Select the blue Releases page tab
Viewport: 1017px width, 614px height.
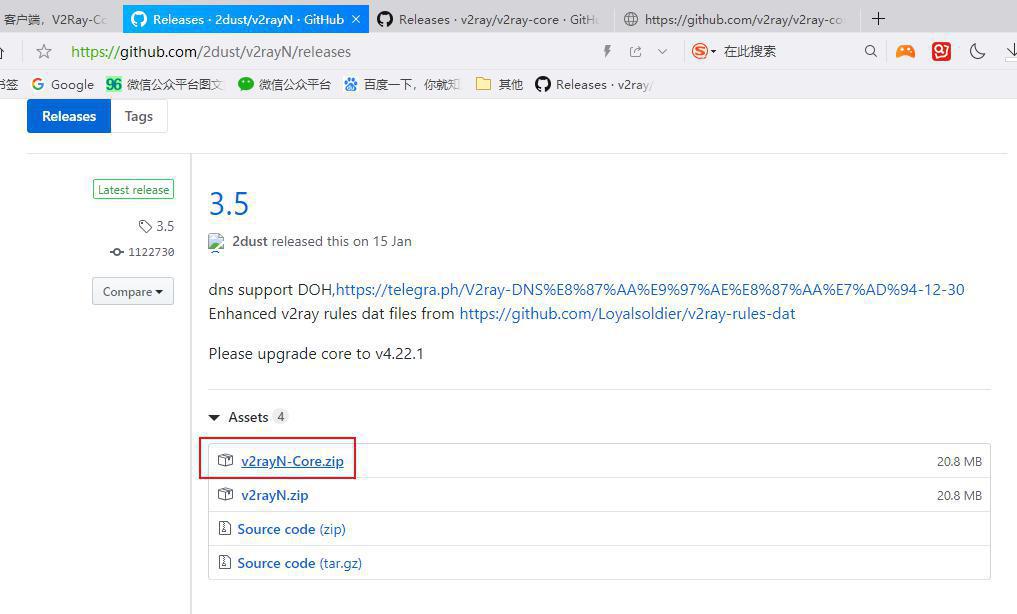pyautogui.click(x=69, y=116)
